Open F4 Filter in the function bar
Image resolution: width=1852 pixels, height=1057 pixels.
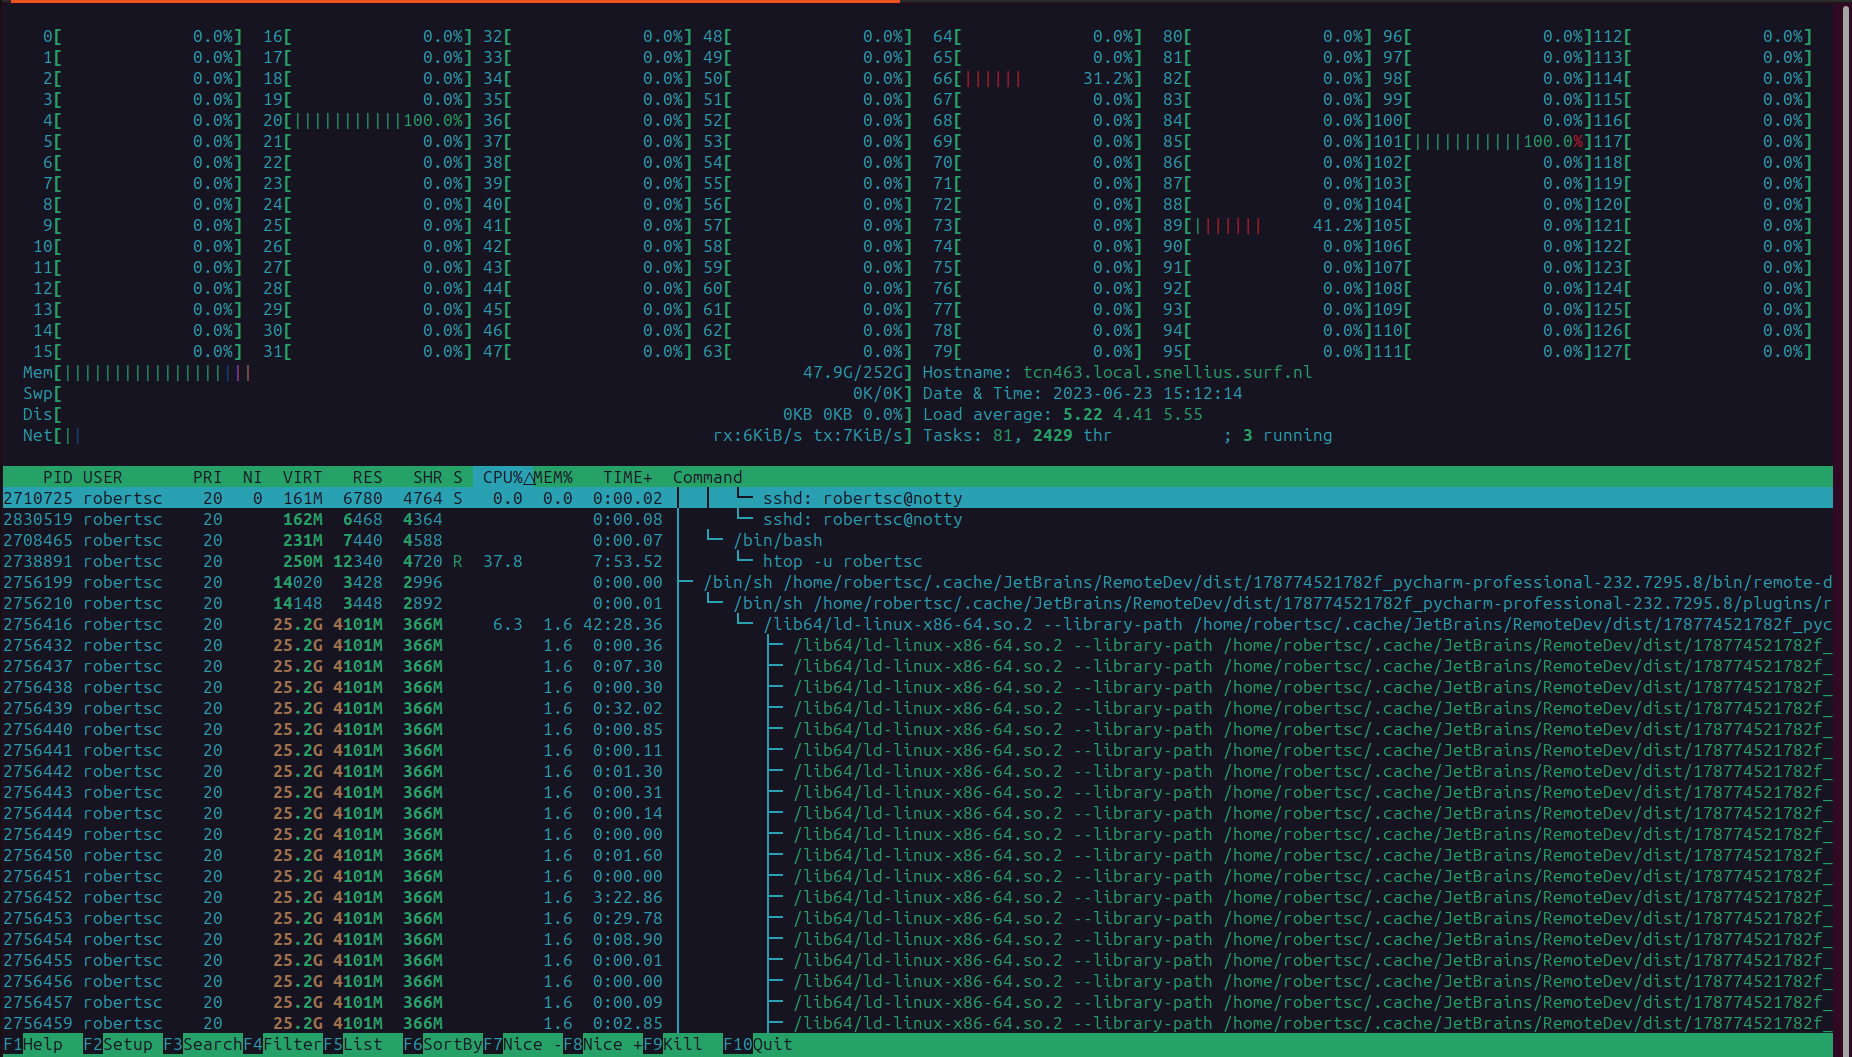[283, 1044]
